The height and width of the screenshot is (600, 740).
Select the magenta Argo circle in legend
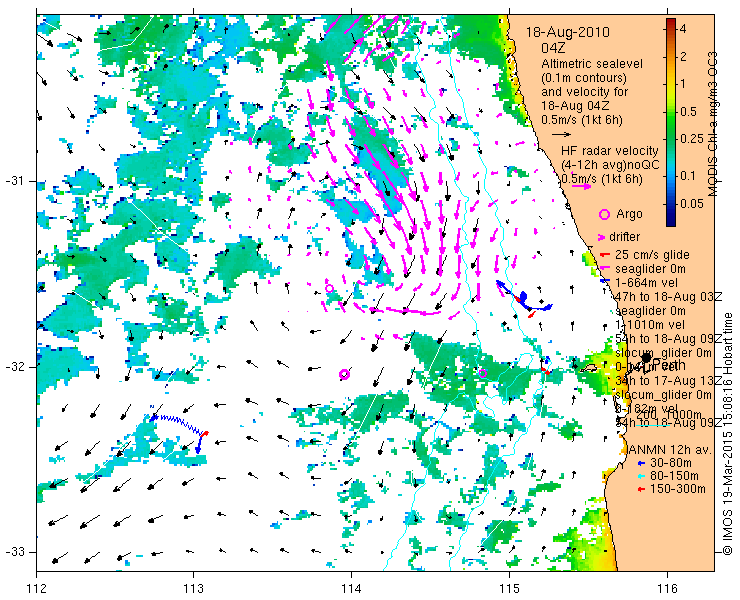tap(604, 215)
